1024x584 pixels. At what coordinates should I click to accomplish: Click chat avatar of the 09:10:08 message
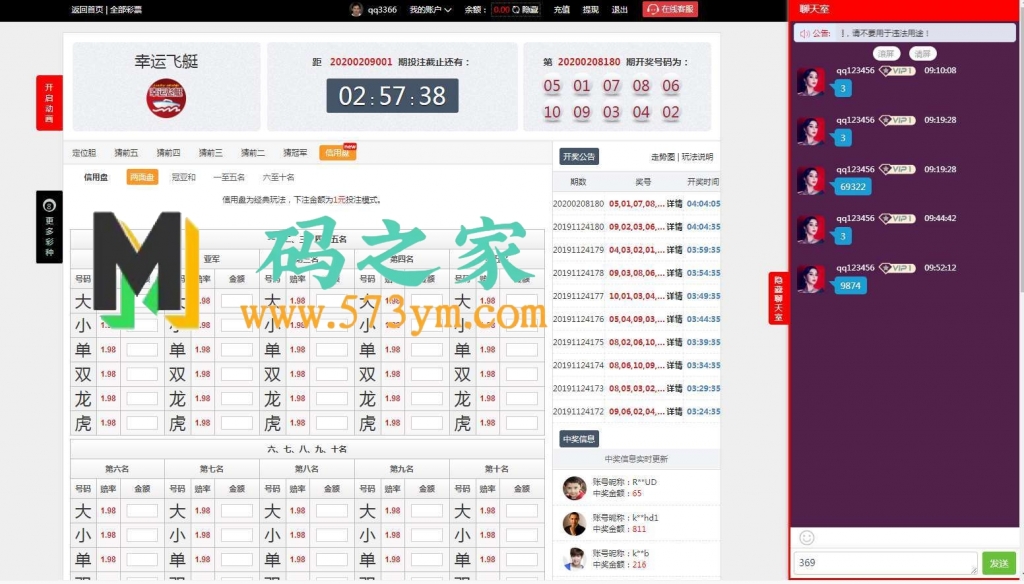[x=810, y=82]
